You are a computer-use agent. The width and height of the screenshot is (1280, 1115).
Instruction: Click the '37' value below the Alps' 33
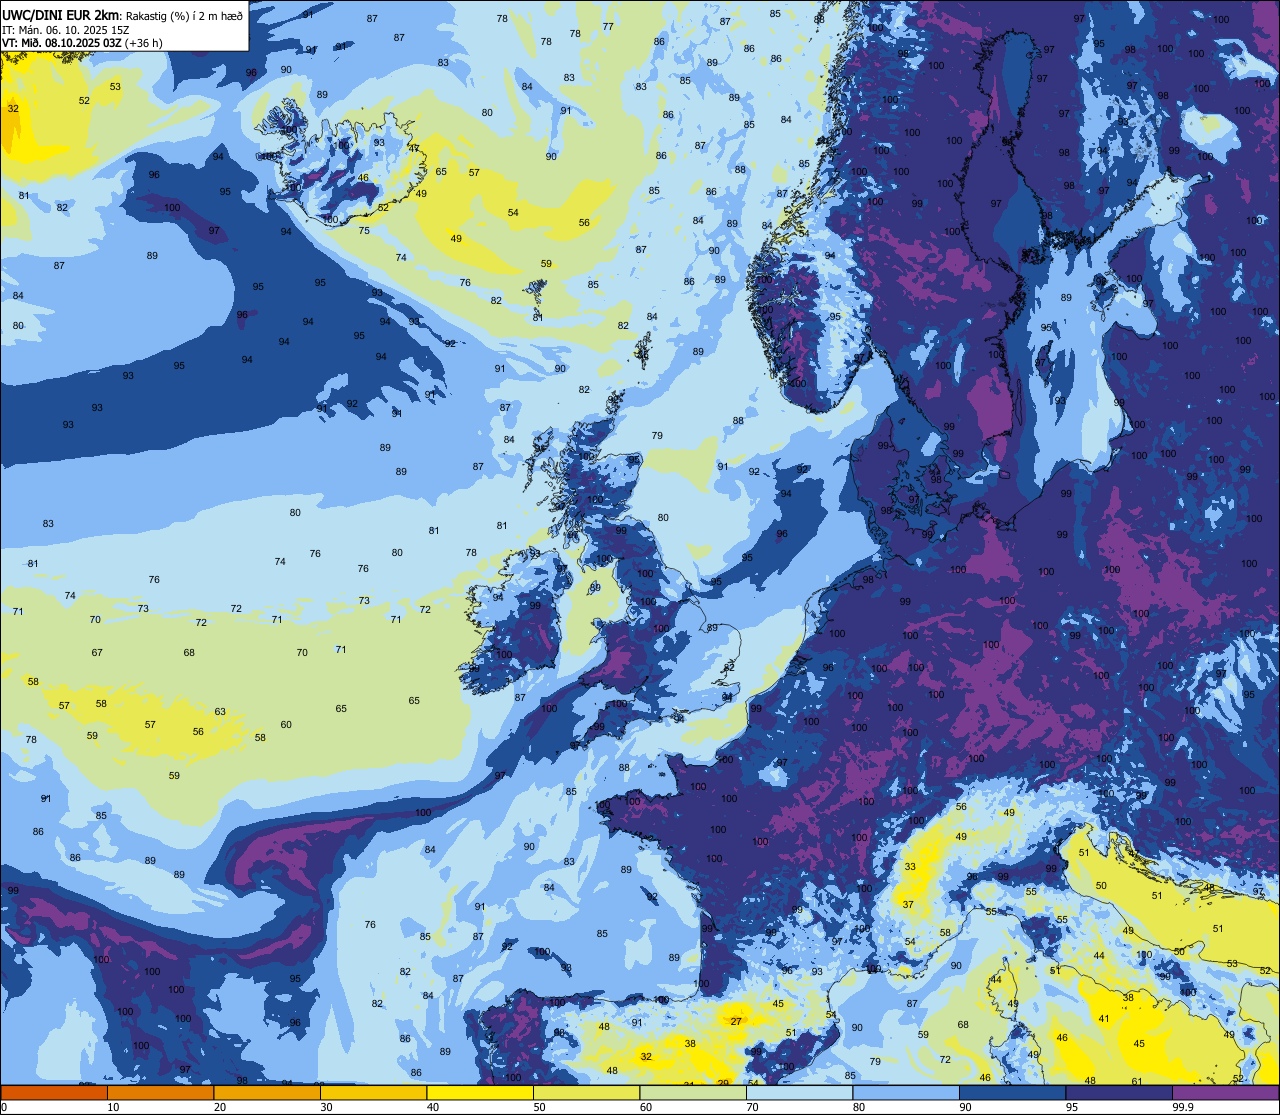(908, 904)
